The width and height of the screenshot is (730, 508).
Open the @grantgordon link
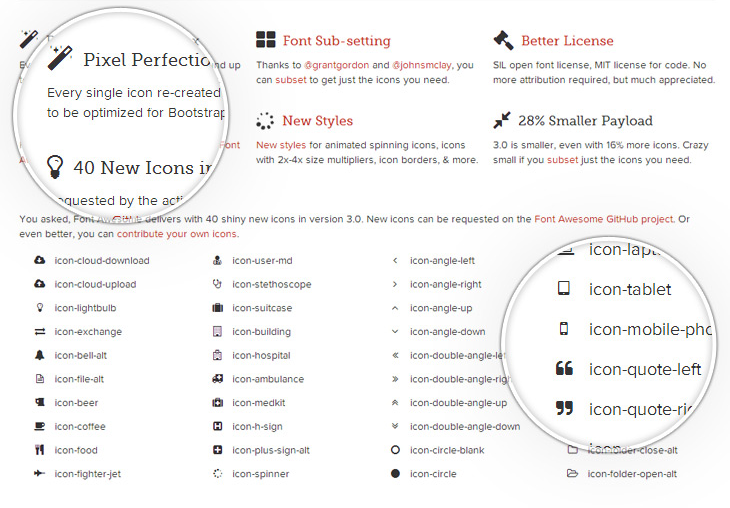click(x=337, y=65)
